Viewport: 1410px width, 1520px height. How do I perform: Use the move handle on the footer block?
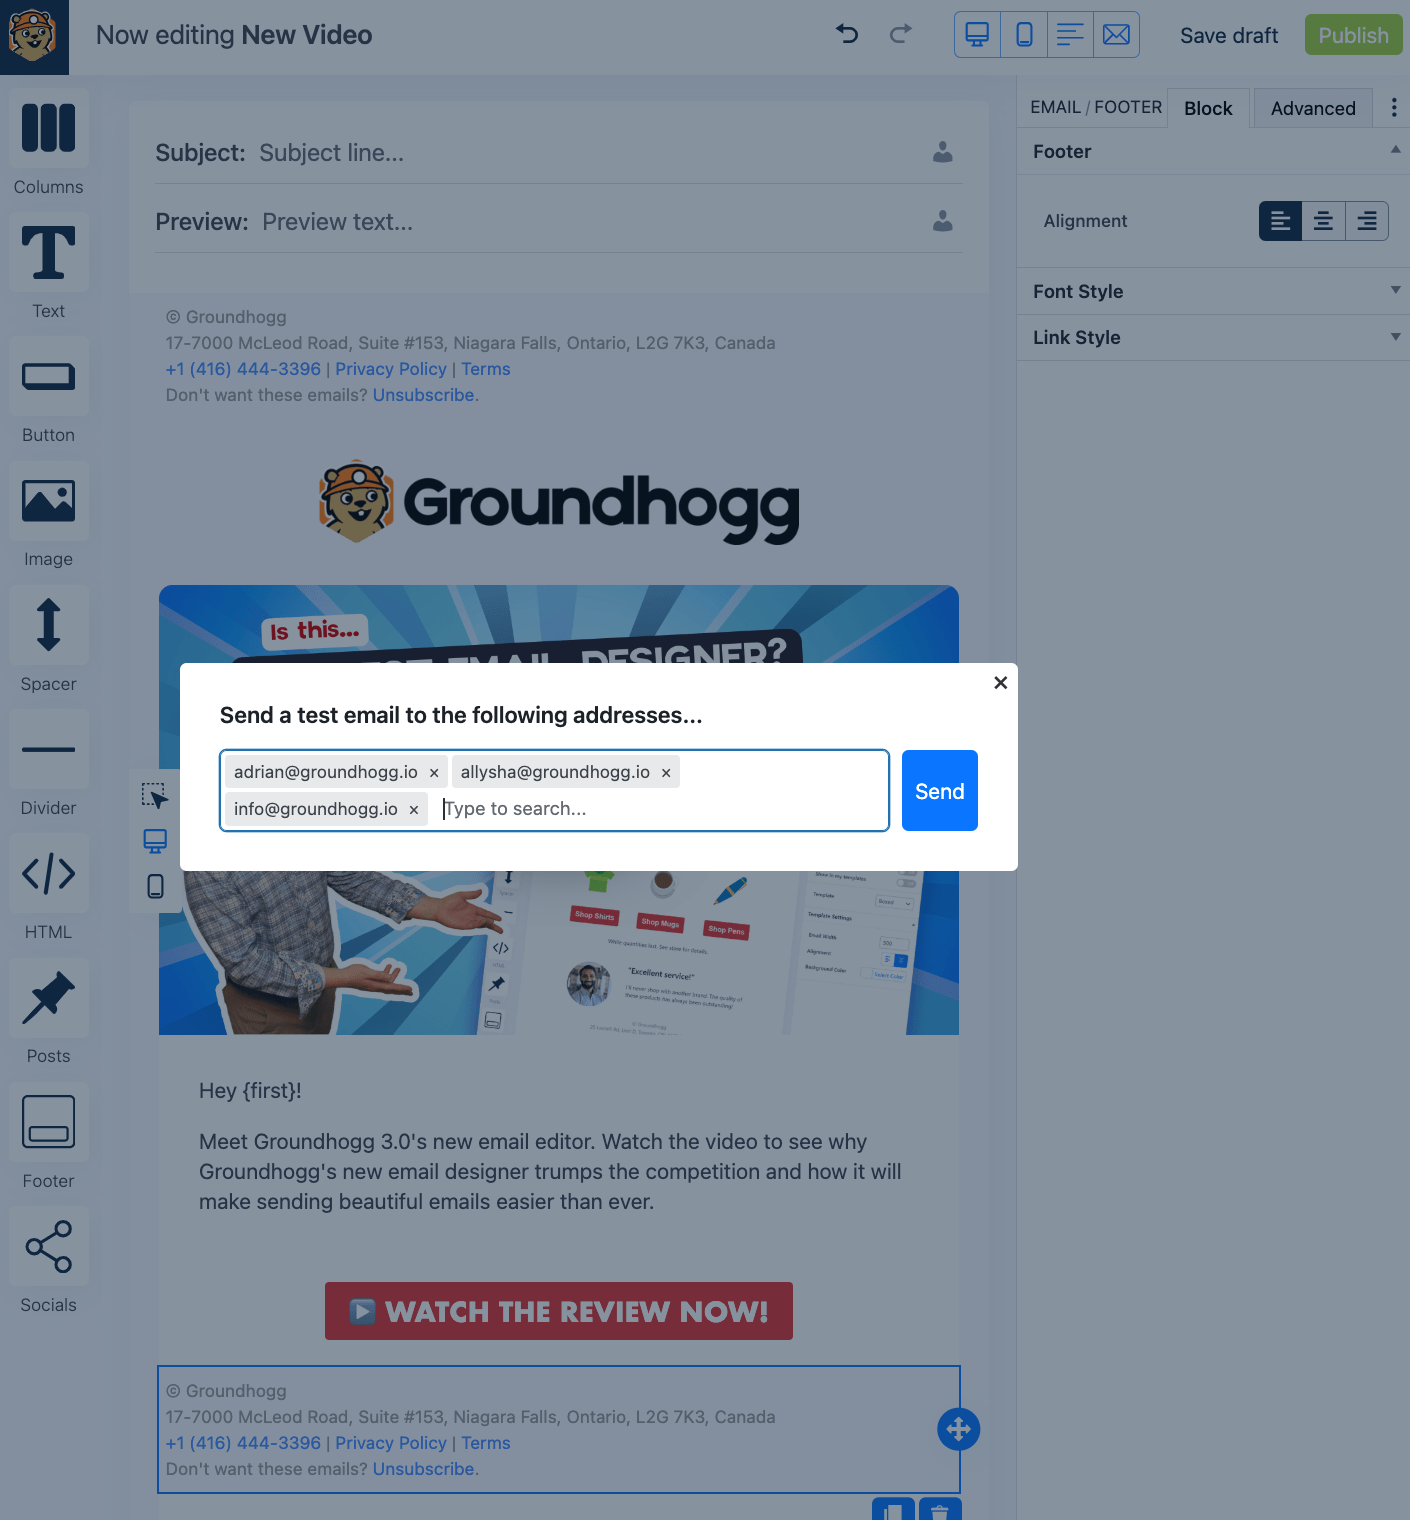coord(958,1429)
